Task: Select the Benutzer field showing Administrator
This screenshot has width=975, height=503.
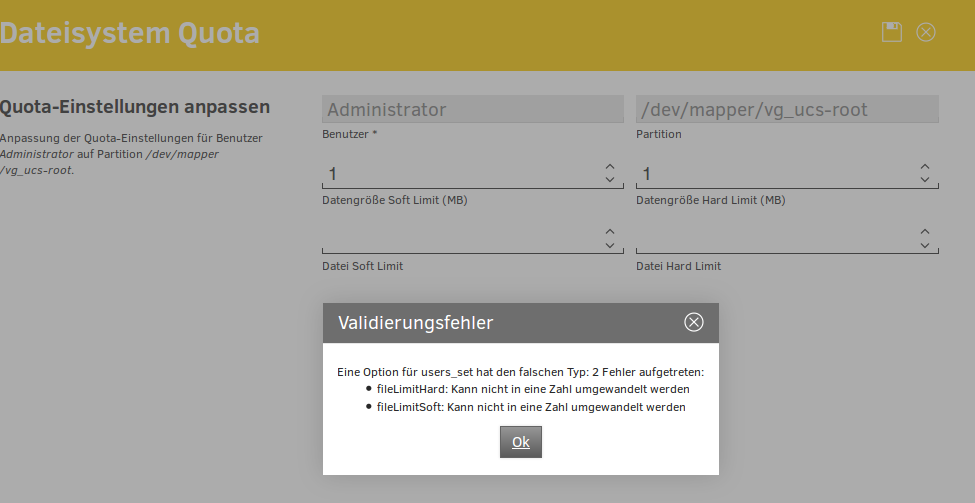Action: pyautogui.click(x=472, y=109)
